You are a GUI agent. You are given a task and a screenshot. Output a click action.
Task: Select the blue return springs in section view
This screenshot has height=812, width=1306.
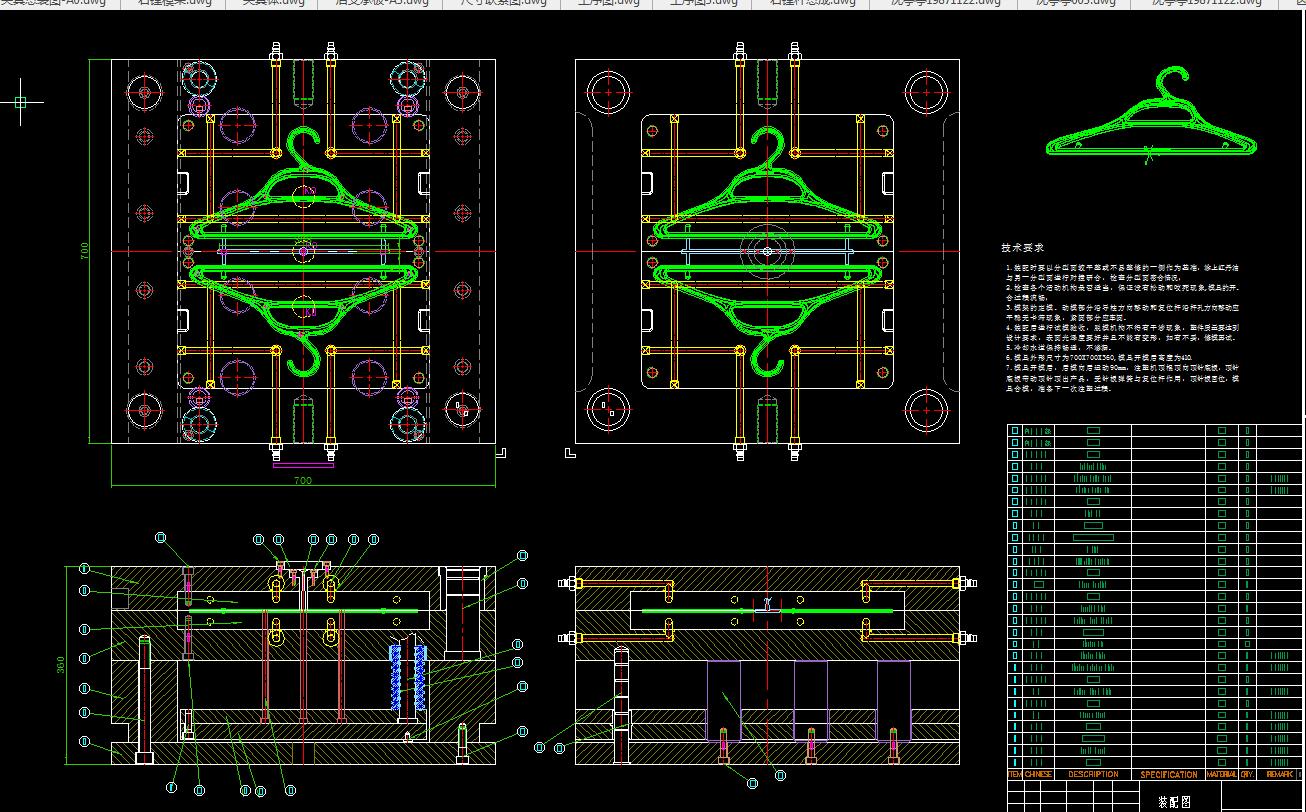tap(407, 677)
